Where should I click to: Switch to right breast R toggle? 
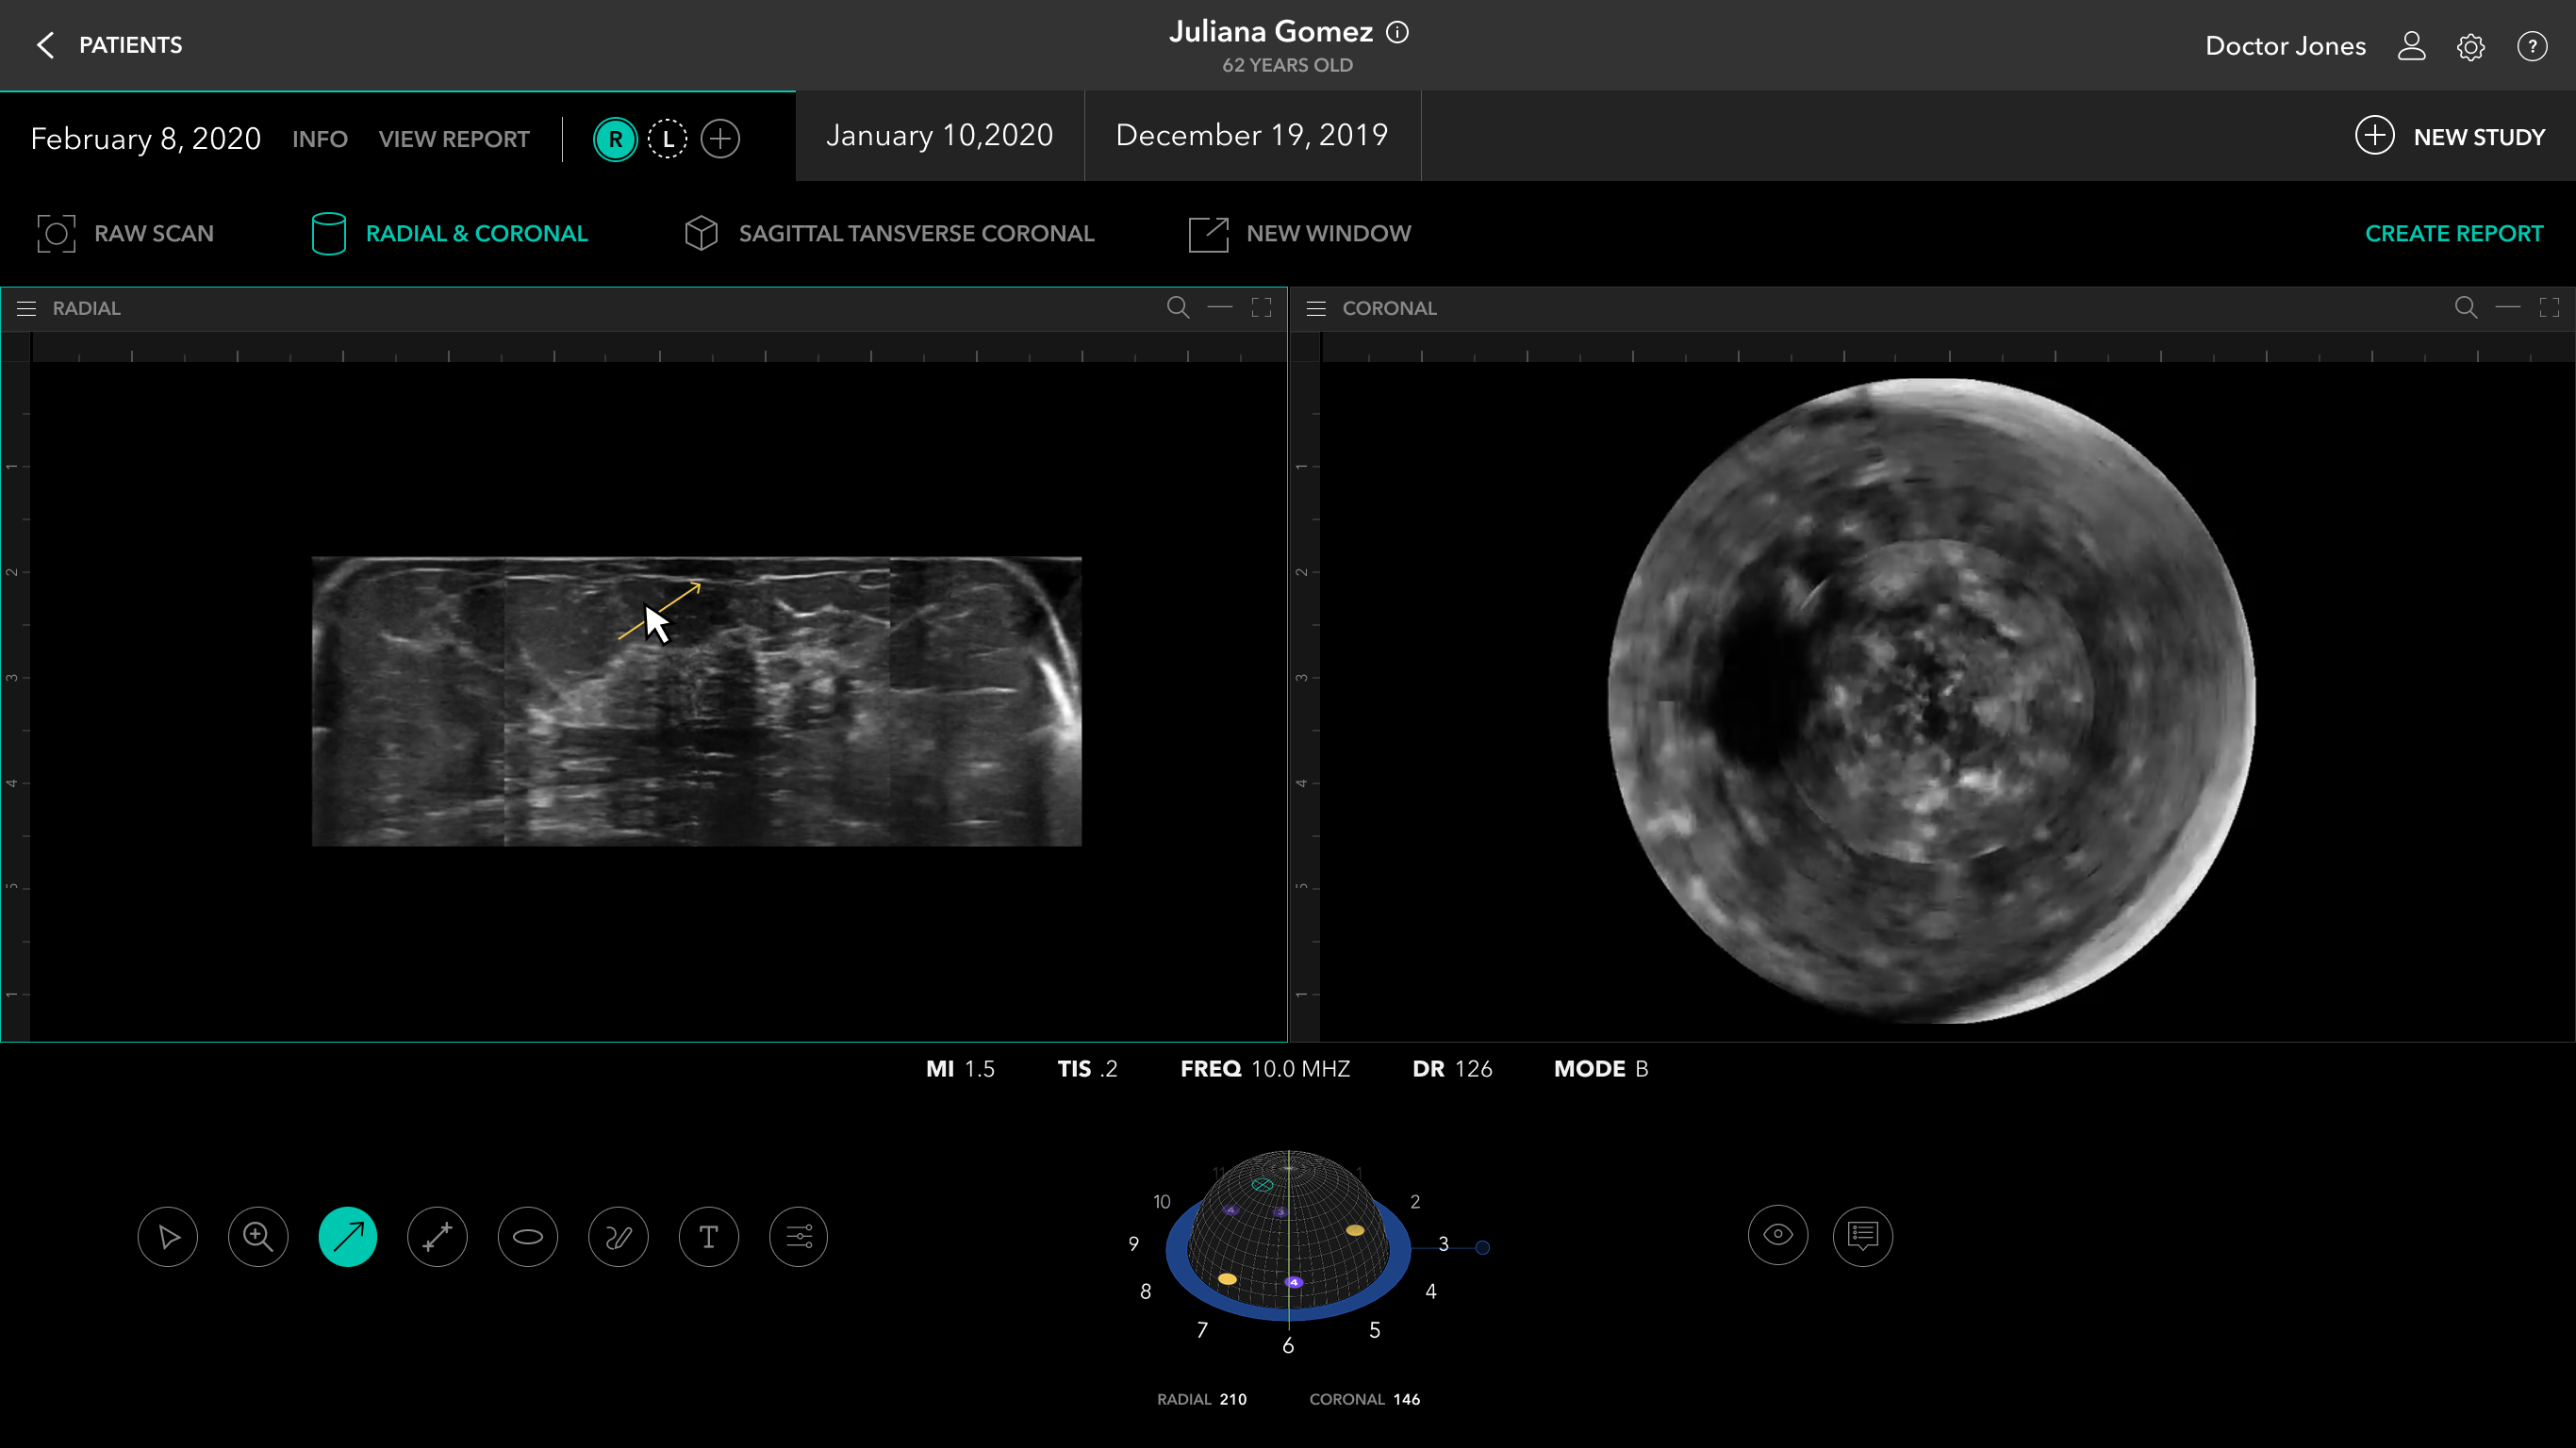click(x=615, y=139)
